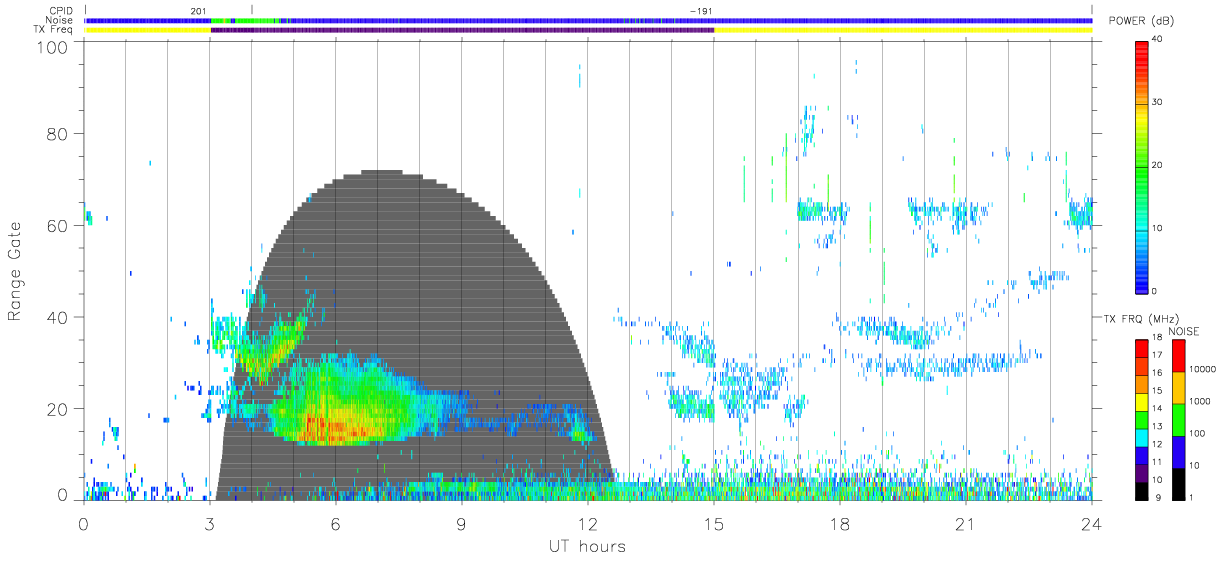Click the TX frequency legend label '9'
The width and height of the screenshot is (1228, 567).
(x=1158, y=497)
